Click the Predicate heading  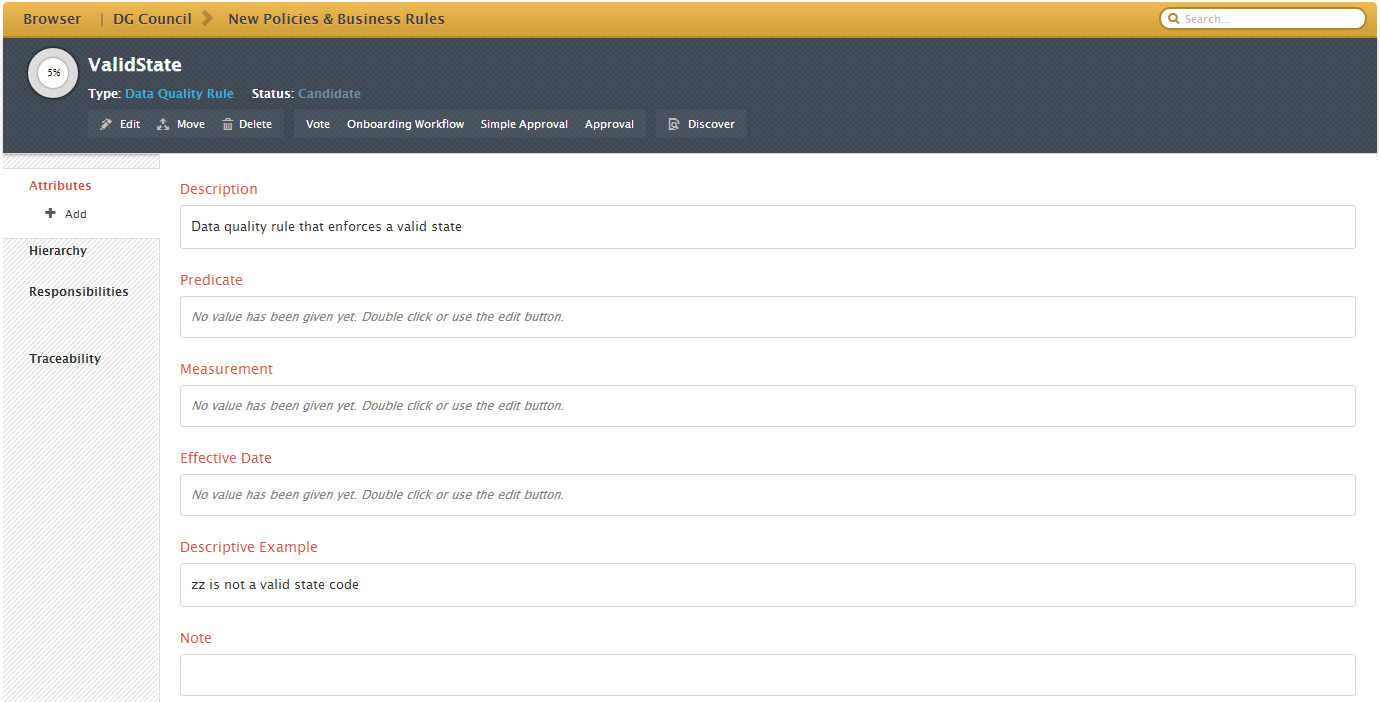point(211,280)
